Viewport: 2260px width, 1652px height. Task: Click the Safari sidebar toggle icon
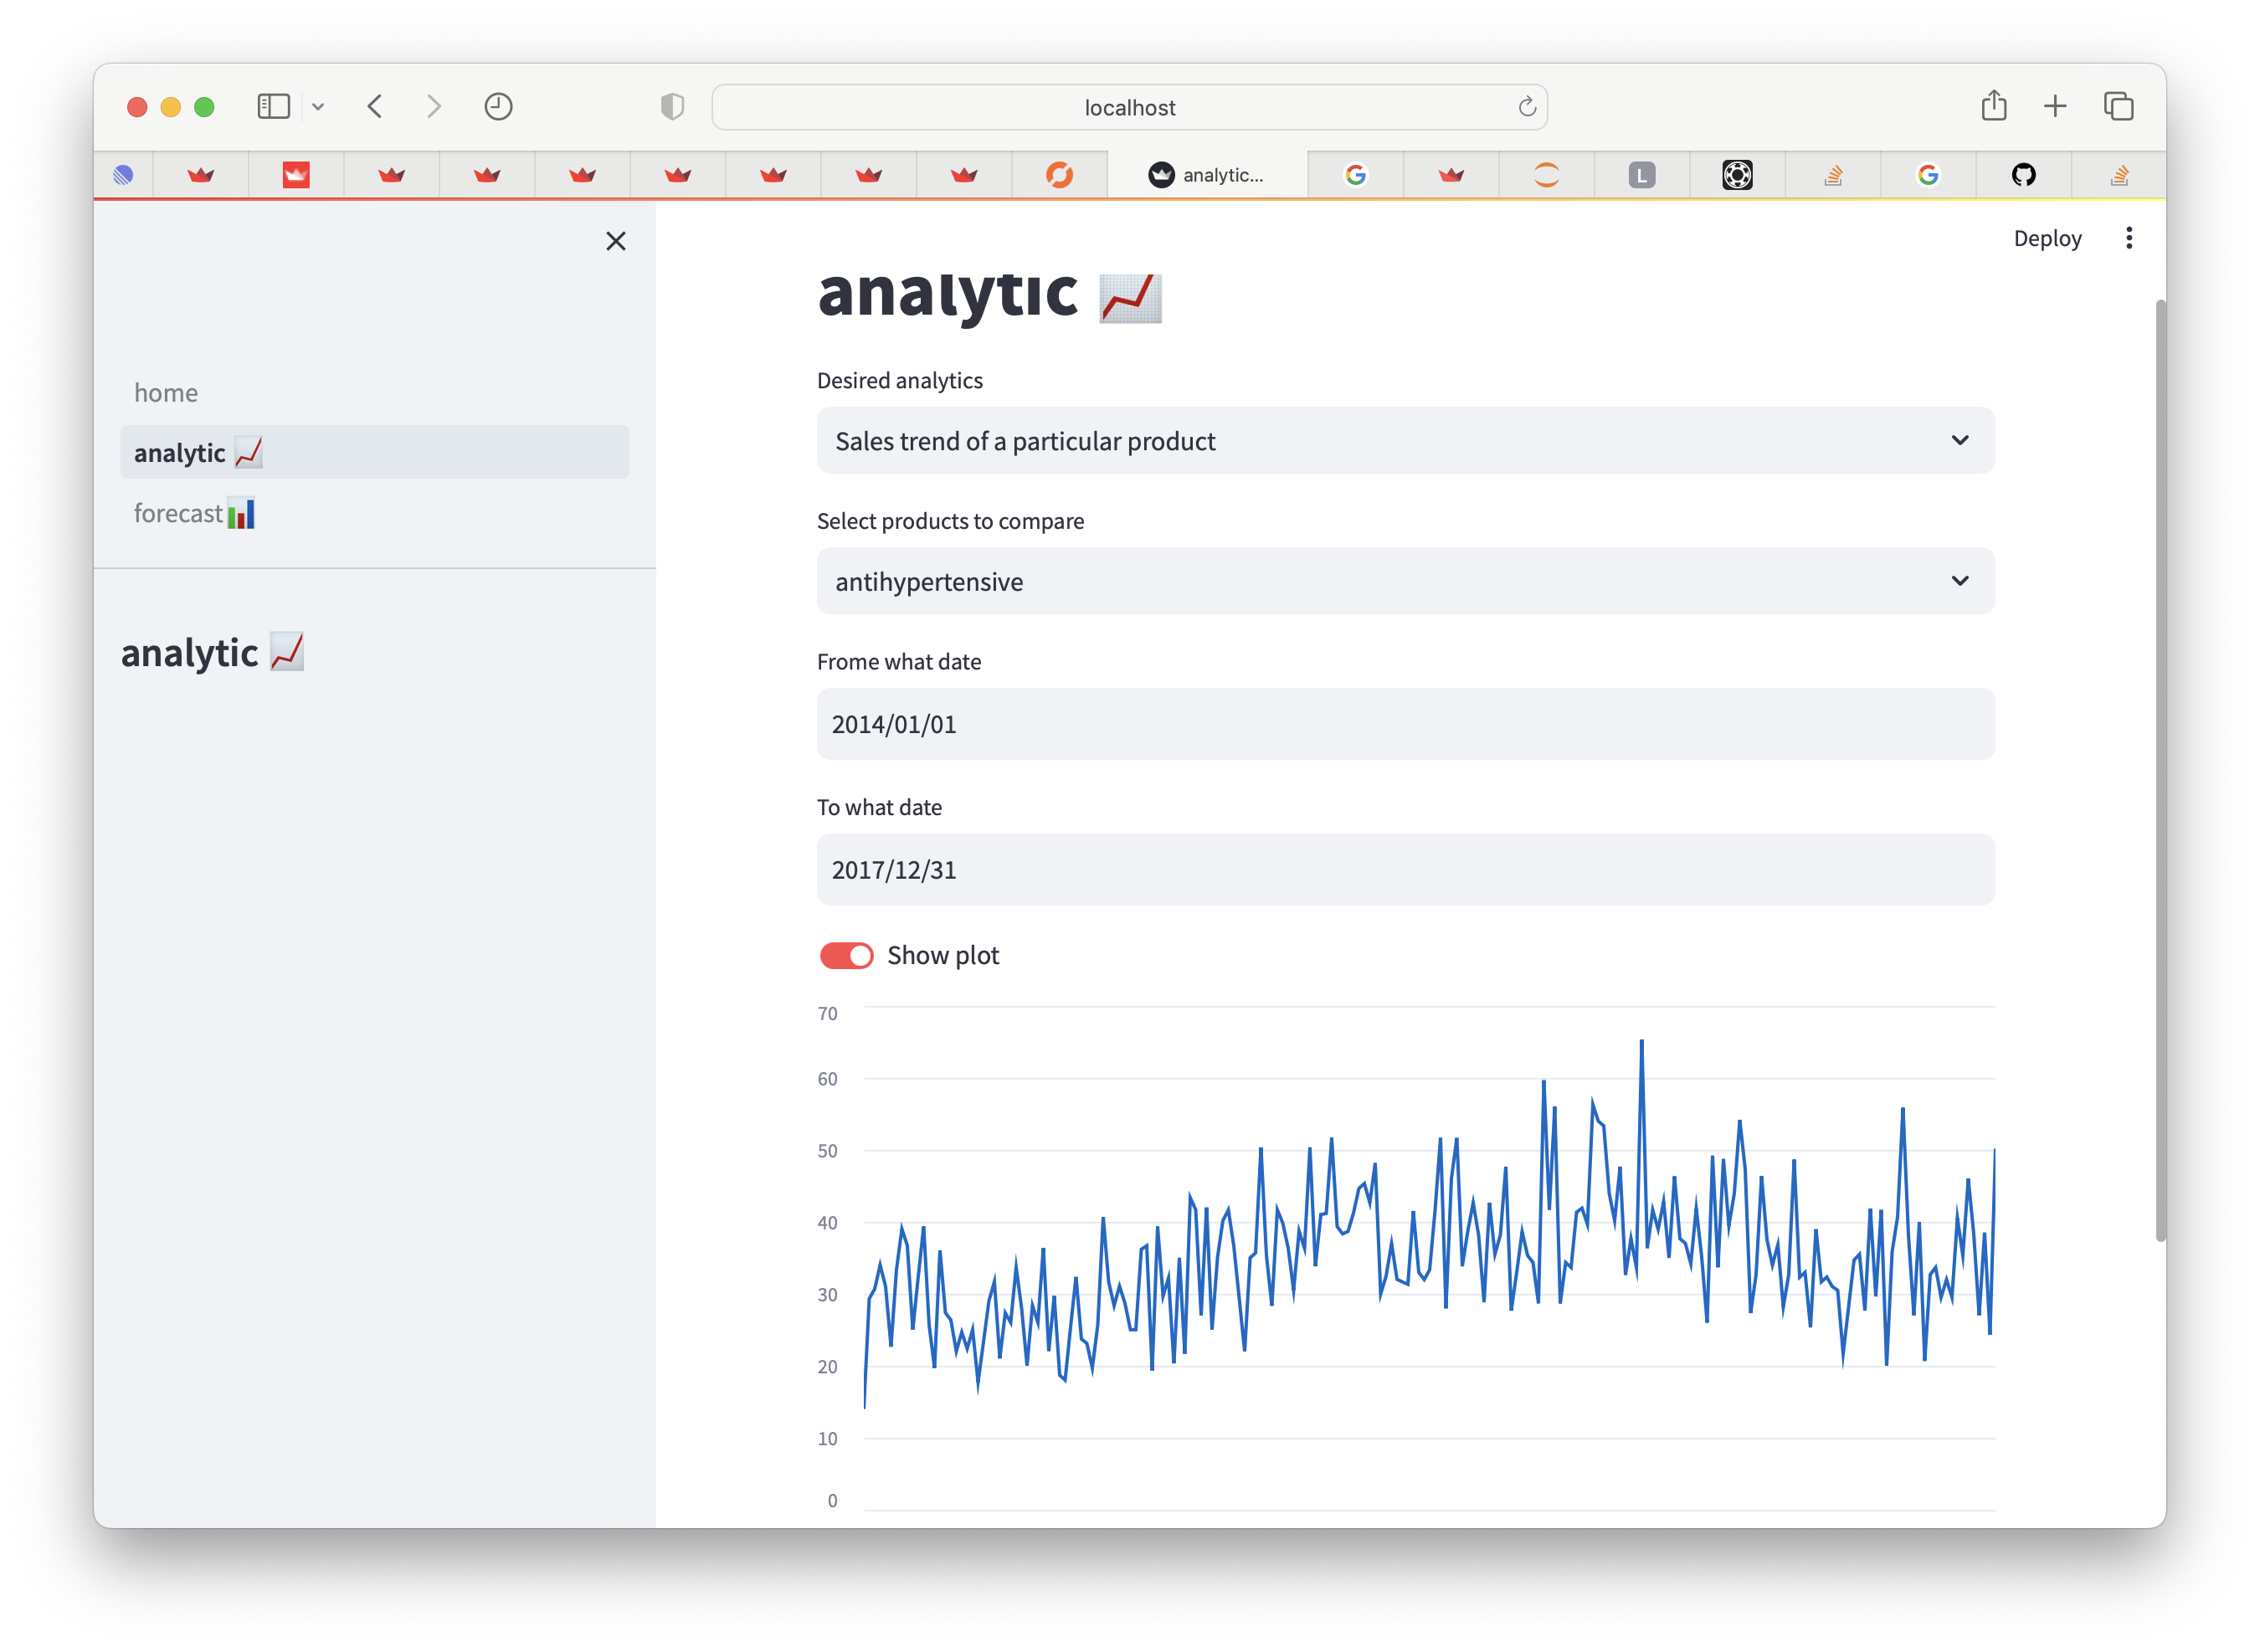click(x=273, y=106)
